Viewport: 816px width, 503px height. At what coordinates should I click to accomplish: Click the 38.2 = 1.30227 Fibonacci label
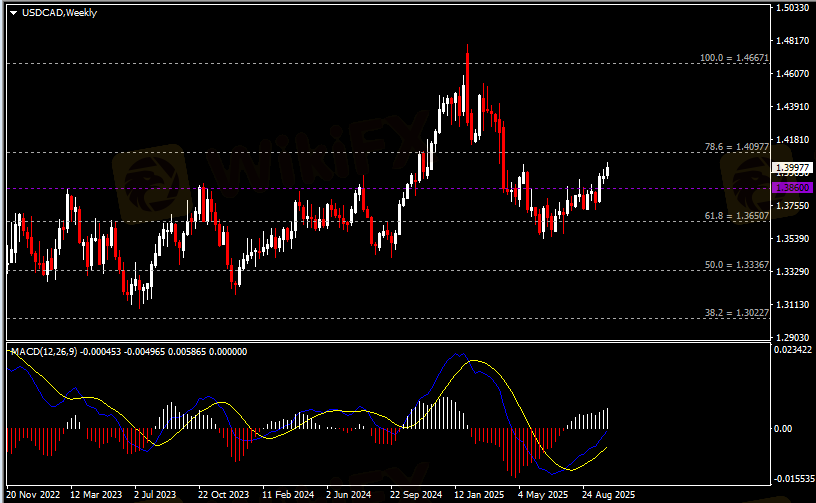(737, 313)
